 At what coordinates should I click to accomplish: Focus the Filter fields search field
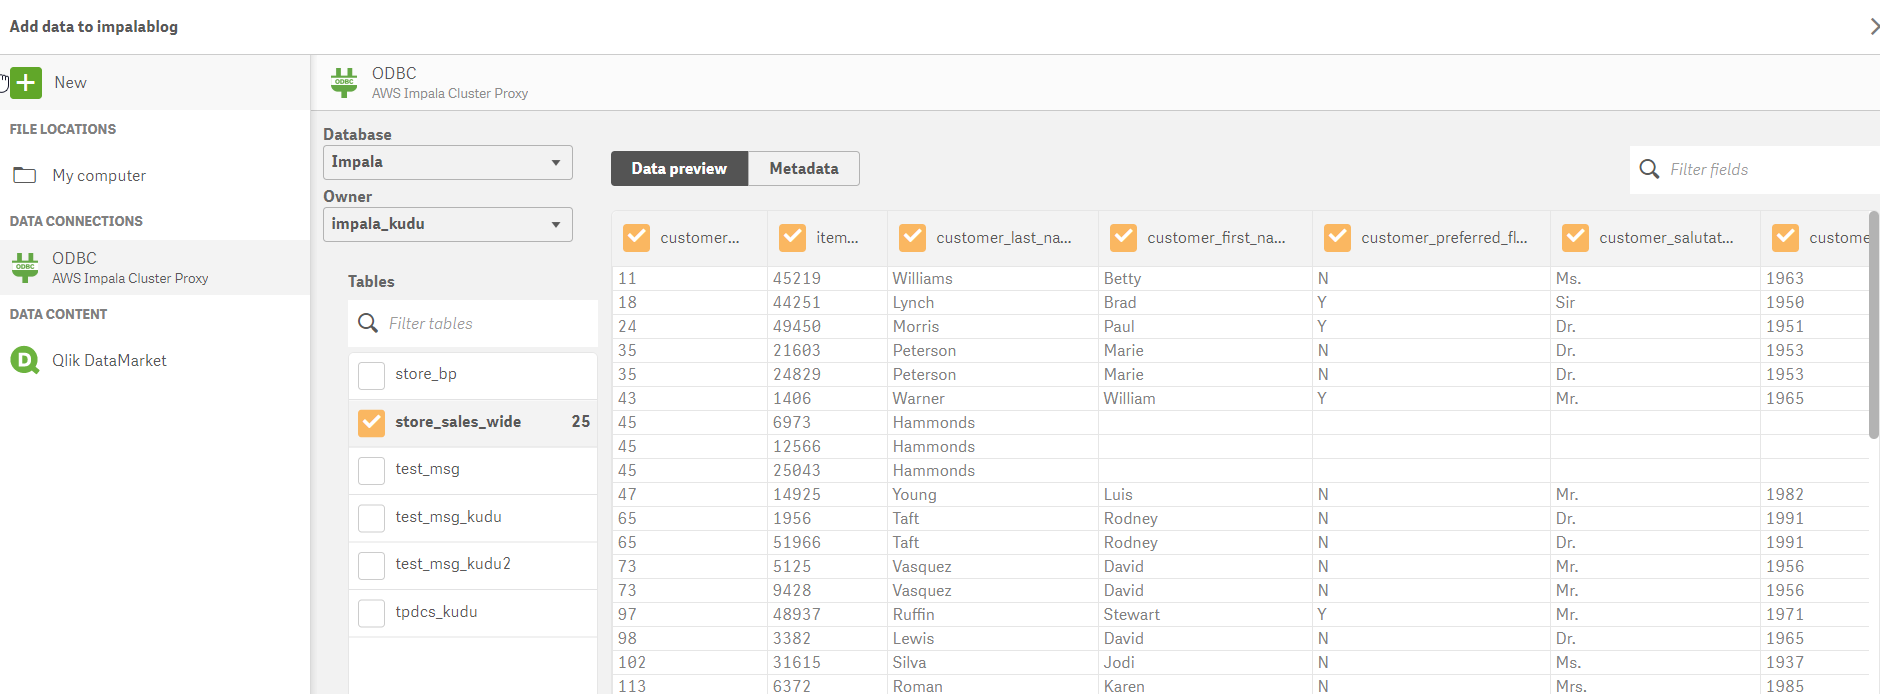(x=1755, y=169)
